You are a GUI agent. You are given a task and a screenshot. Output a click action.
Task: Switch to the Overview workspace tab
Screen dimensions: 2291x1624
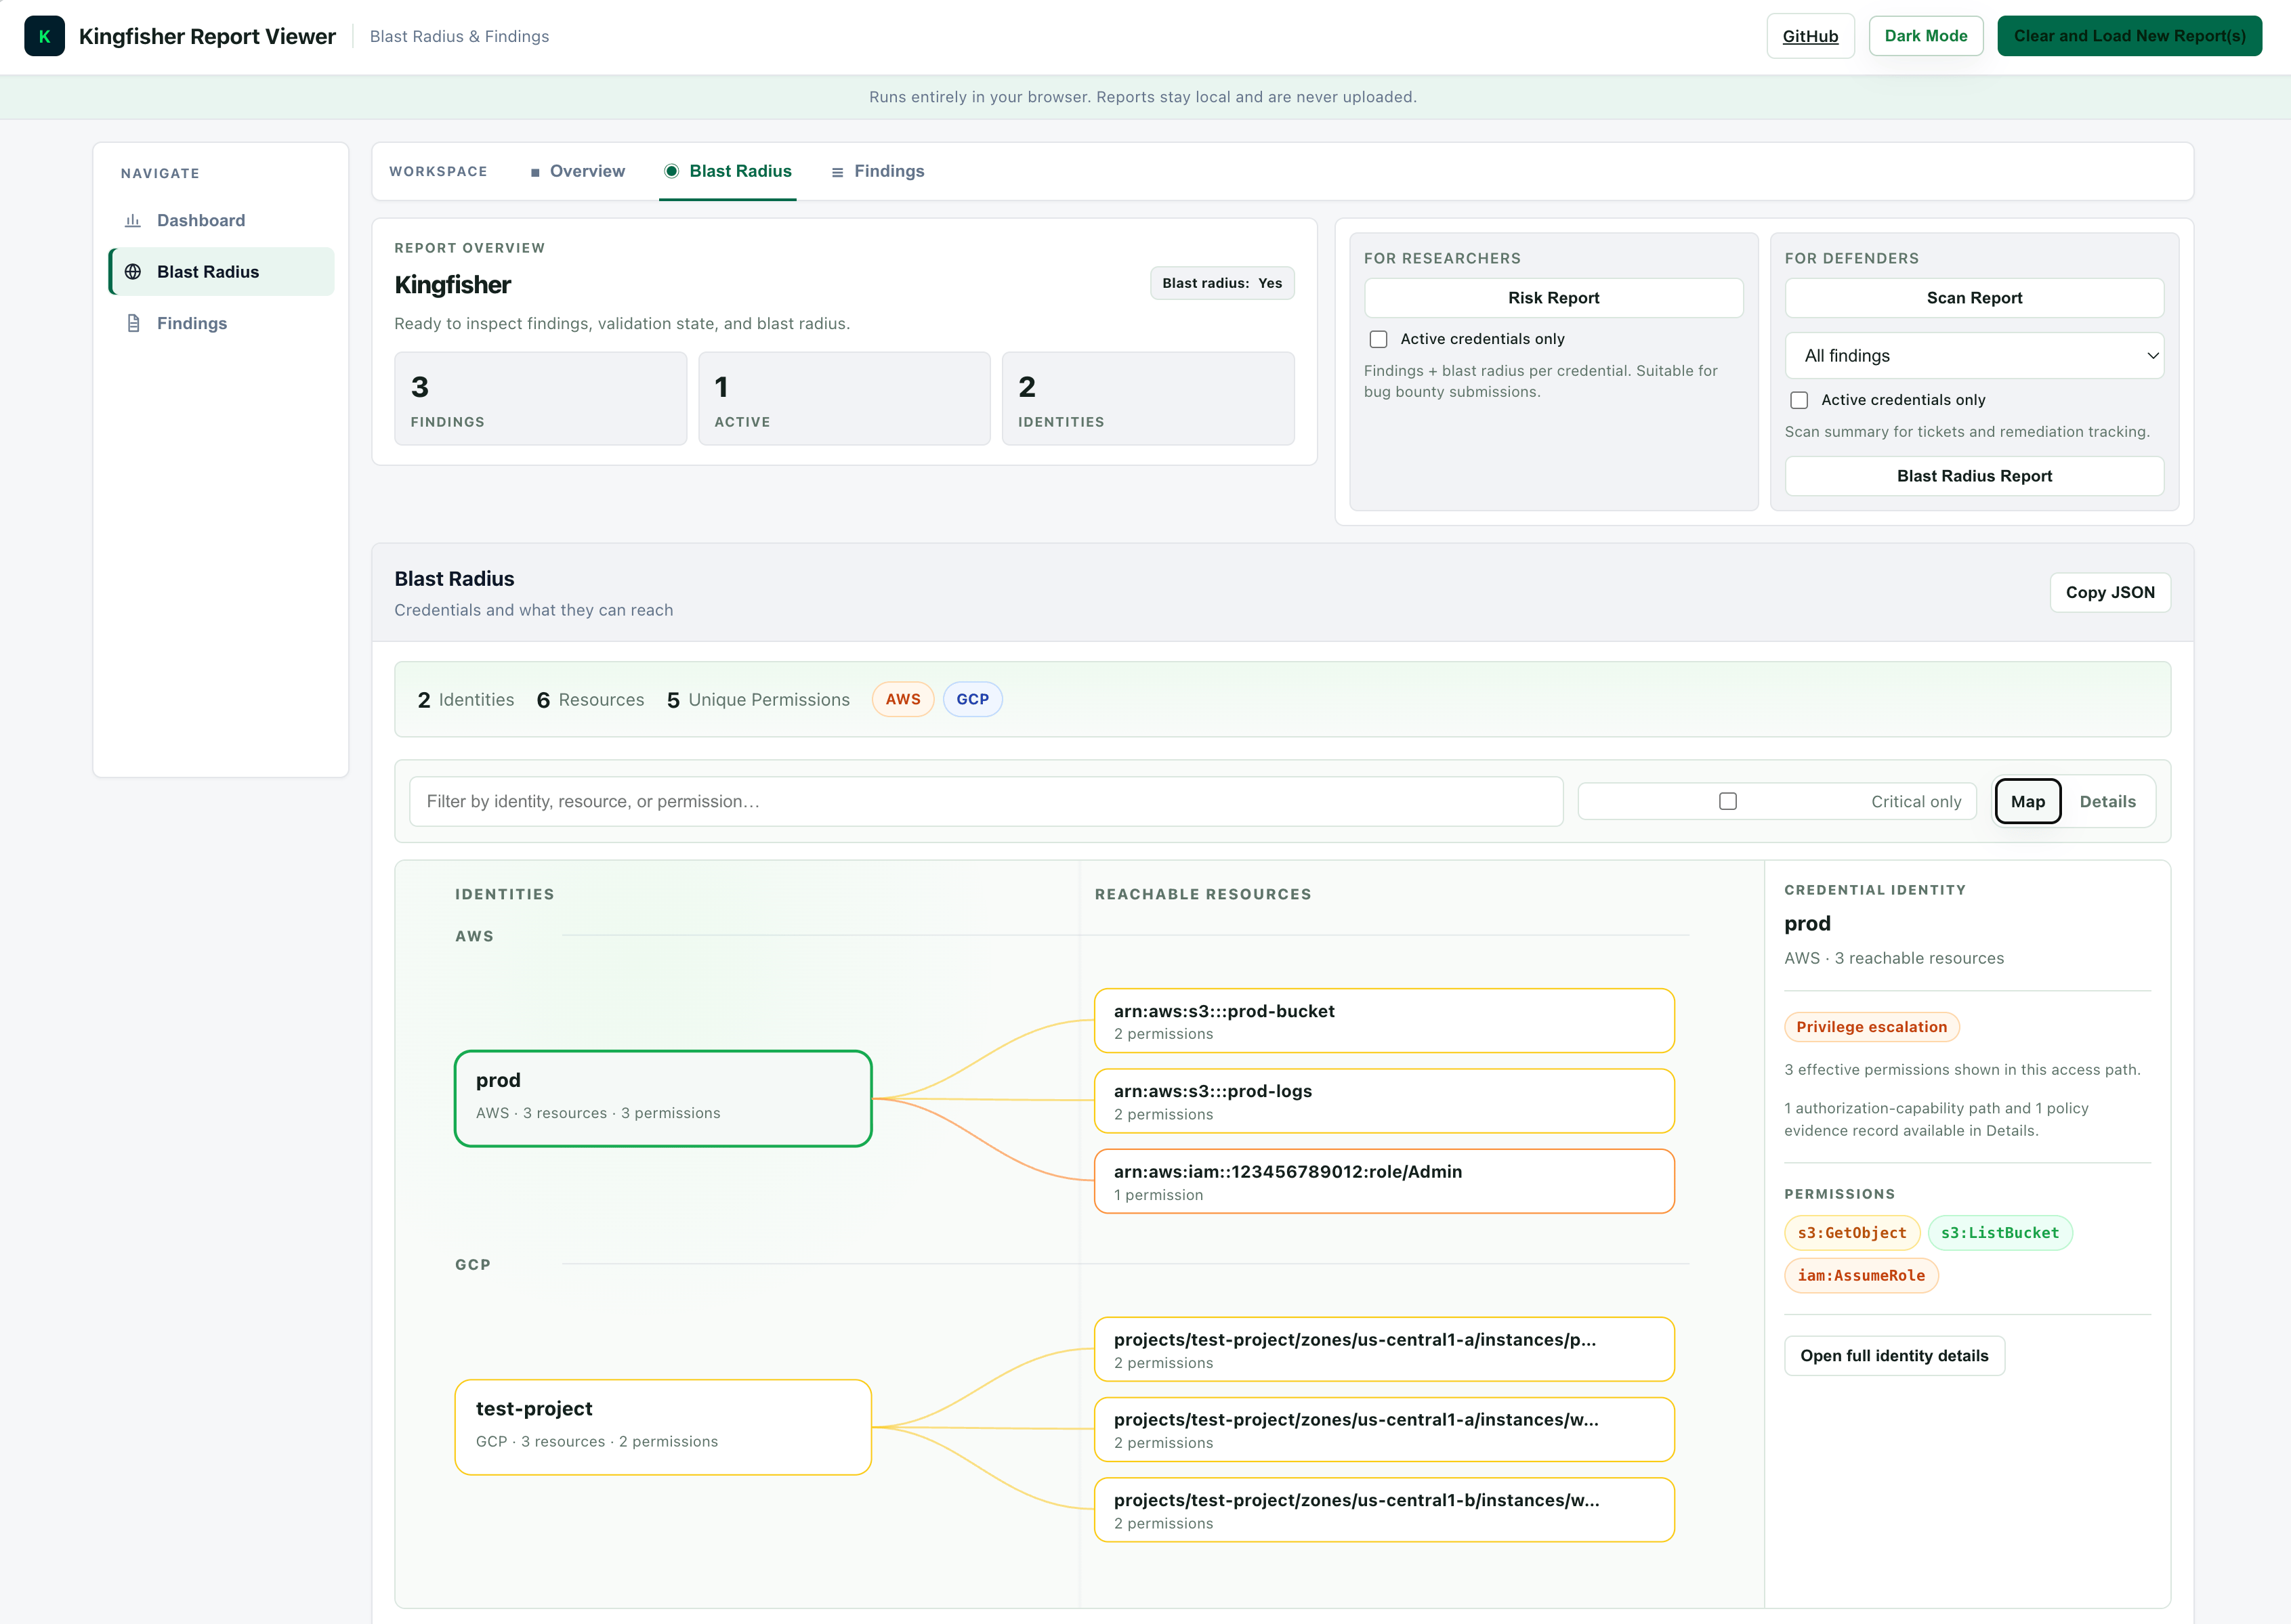click(x=577, y=171)
